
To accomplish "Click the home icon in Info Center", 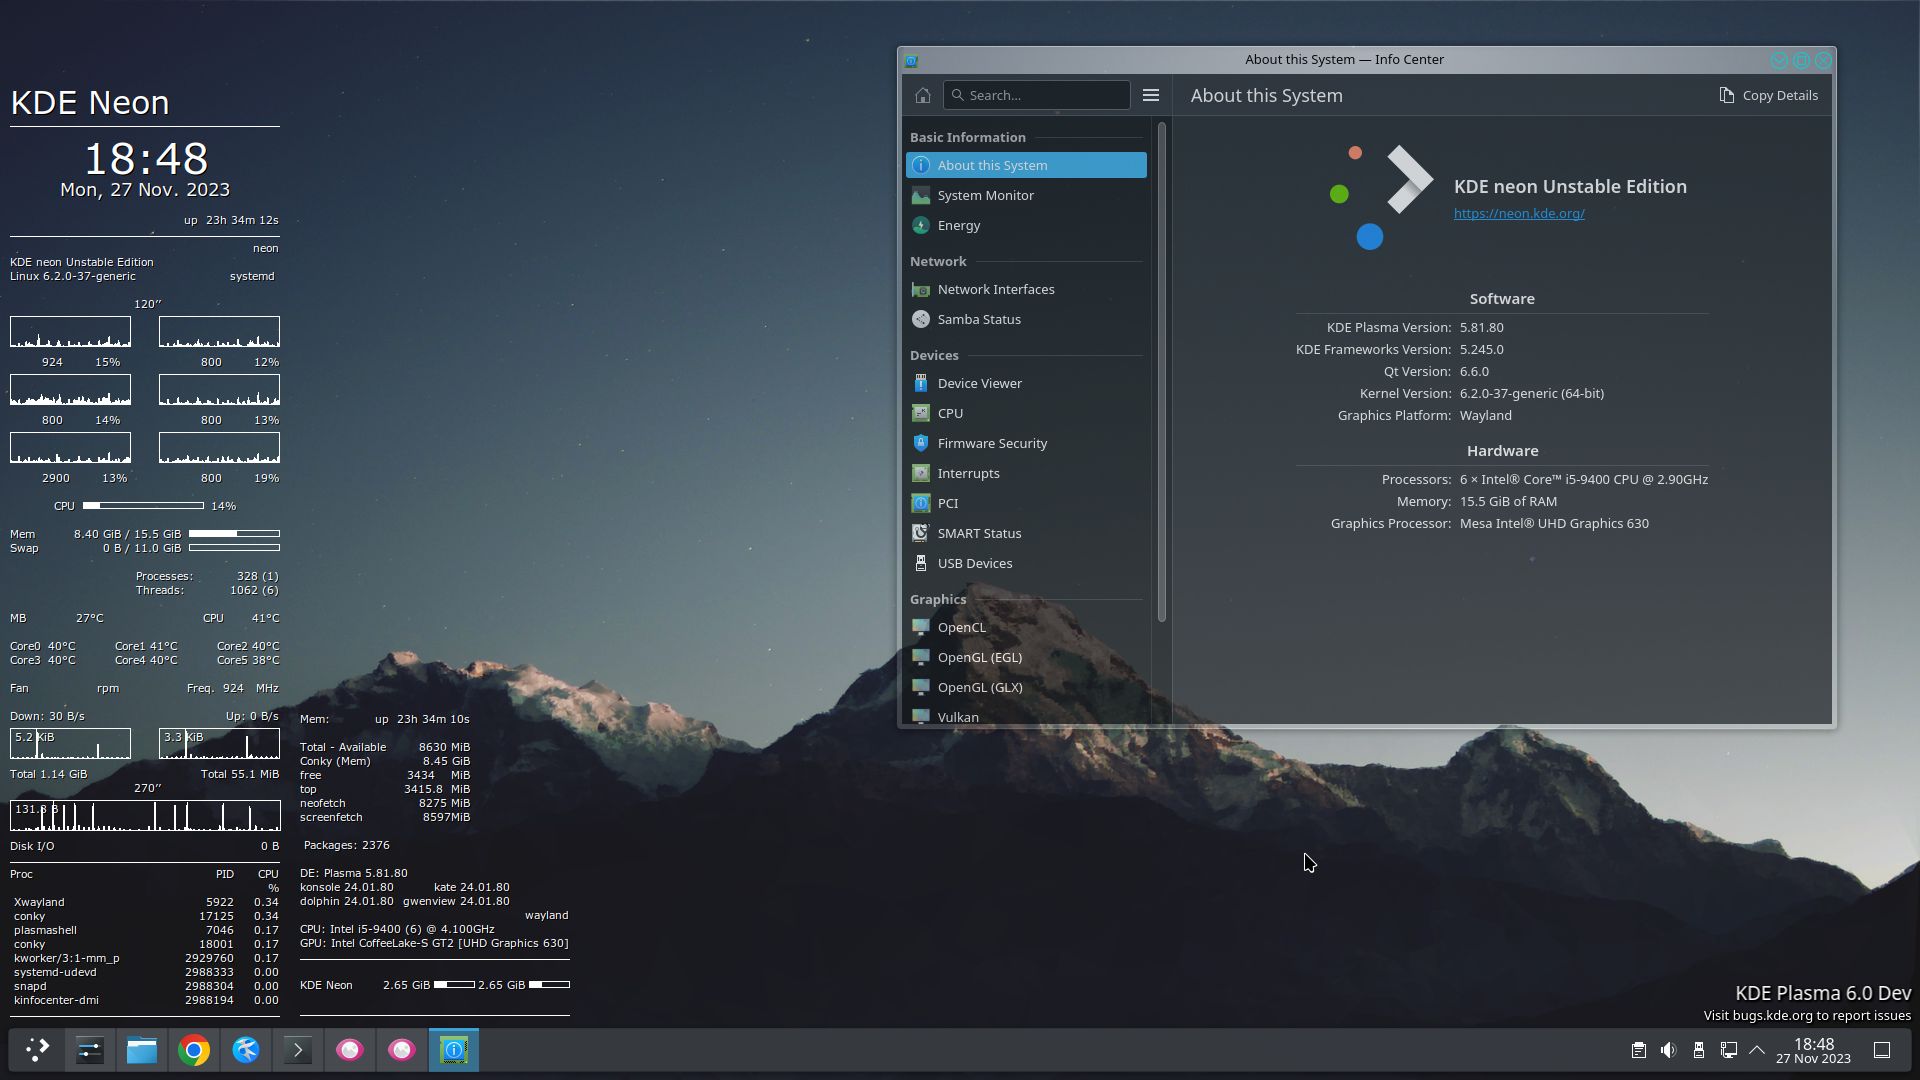I will (922, 96).
